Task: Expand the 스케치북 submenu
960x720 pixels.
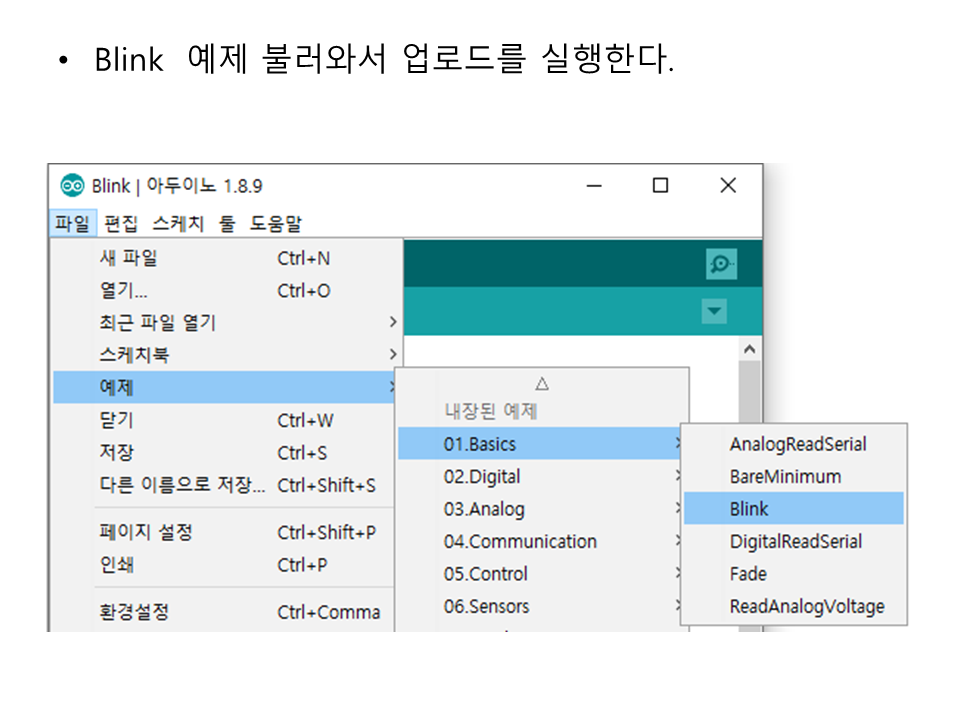Action: coord(227,354)
